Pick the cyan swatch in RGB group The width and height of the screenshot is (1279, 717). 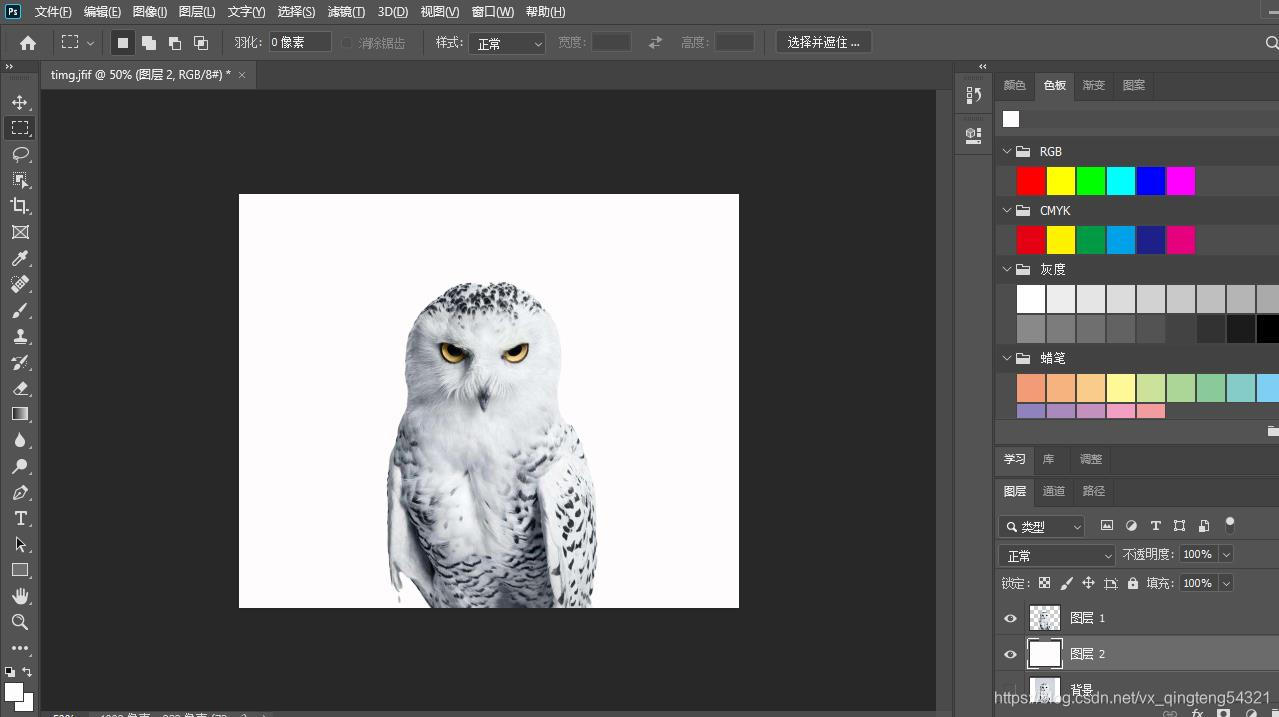[x=1120, y=181]
